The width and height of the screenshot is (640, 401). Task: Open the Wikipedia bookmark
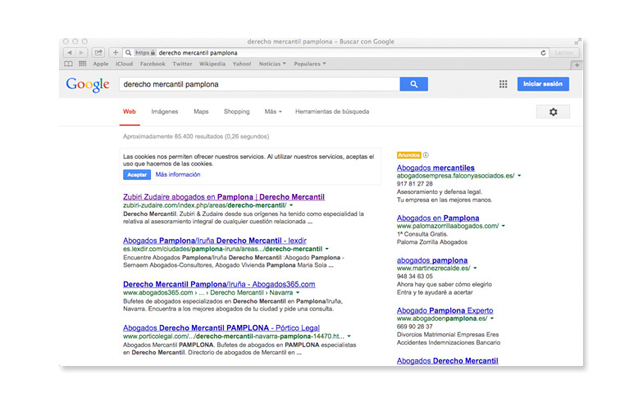click(212, 64)
